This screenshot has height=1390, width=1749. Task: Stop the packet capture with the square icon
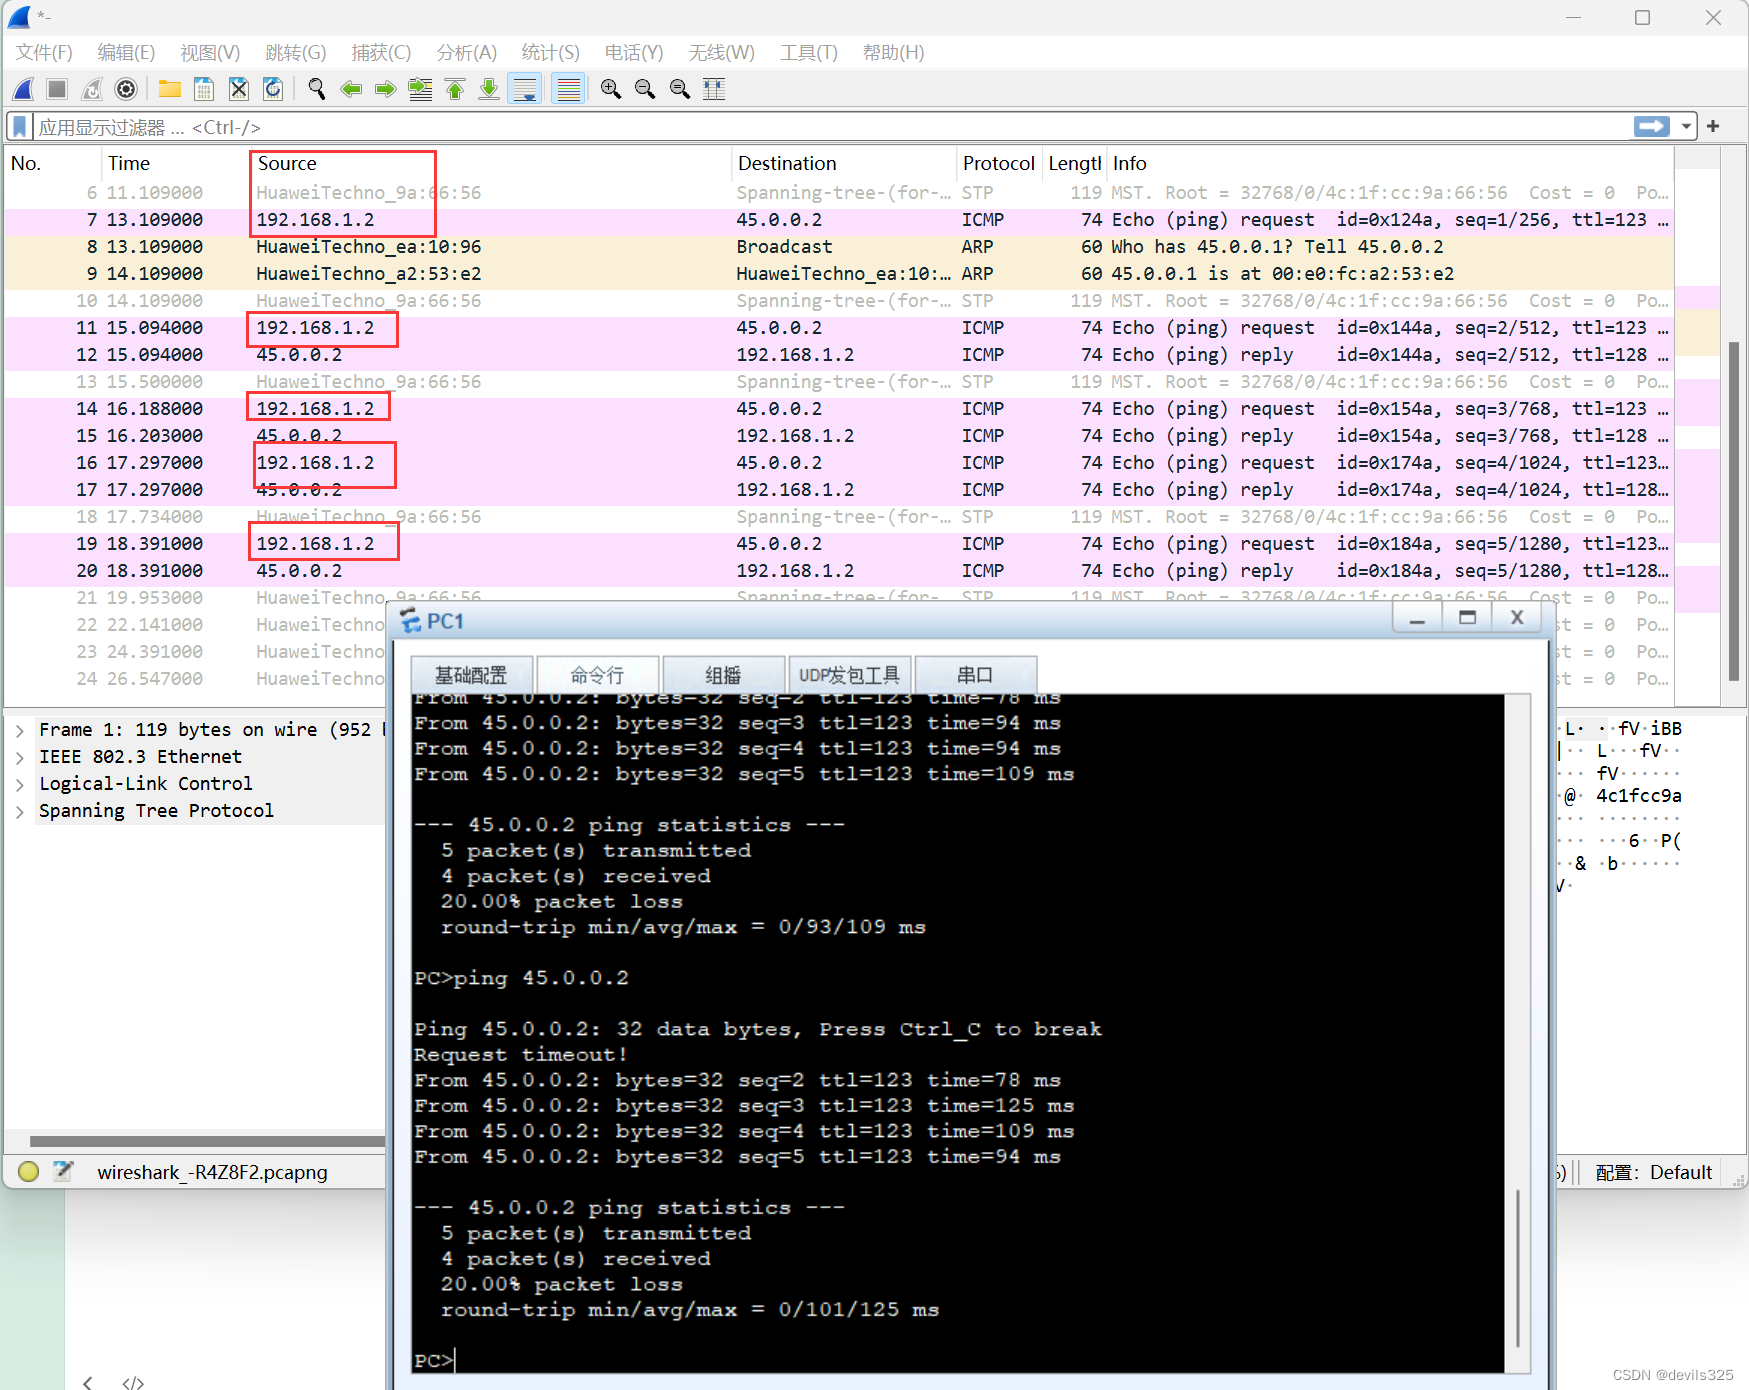(57, 89)
